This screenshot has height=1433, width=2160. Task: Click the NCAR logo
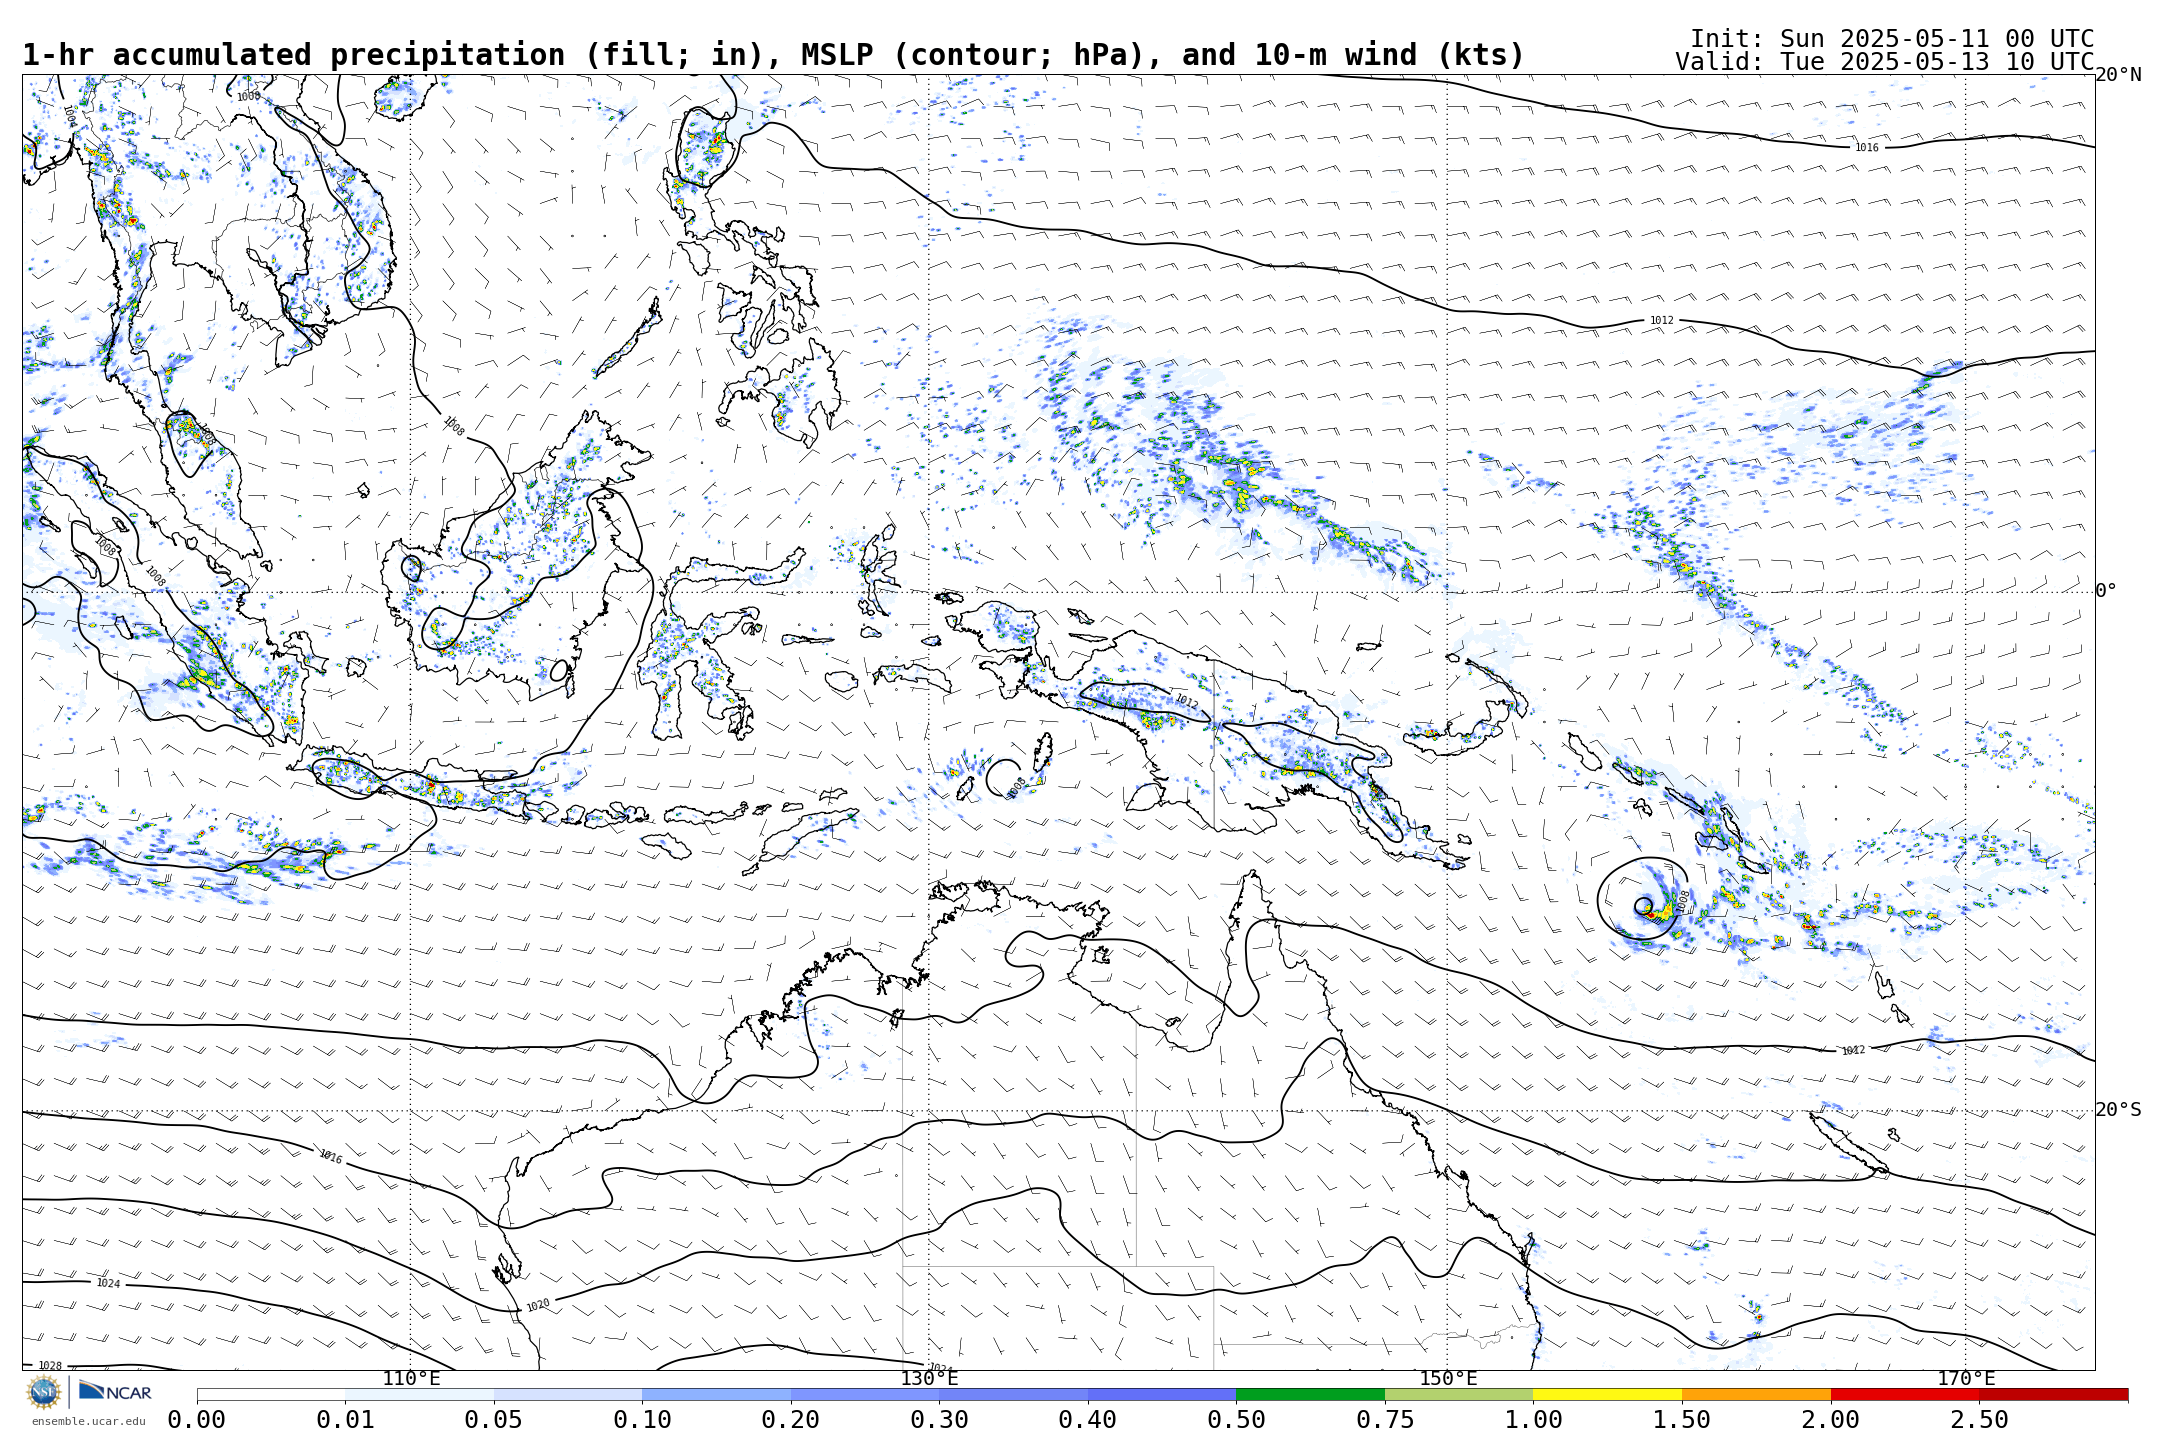click(115, 1391)
